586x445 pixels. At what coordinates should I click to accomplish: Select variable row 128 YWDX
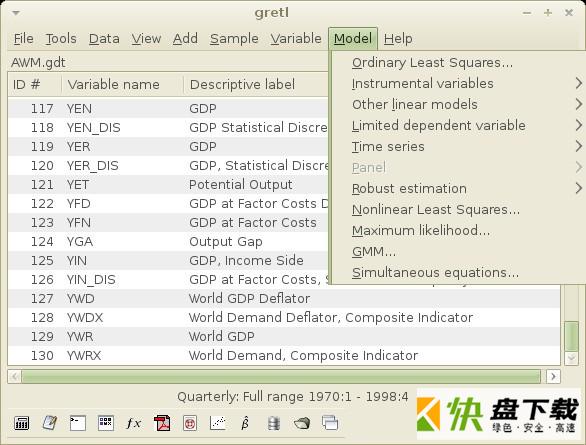(x=284, y=318)
